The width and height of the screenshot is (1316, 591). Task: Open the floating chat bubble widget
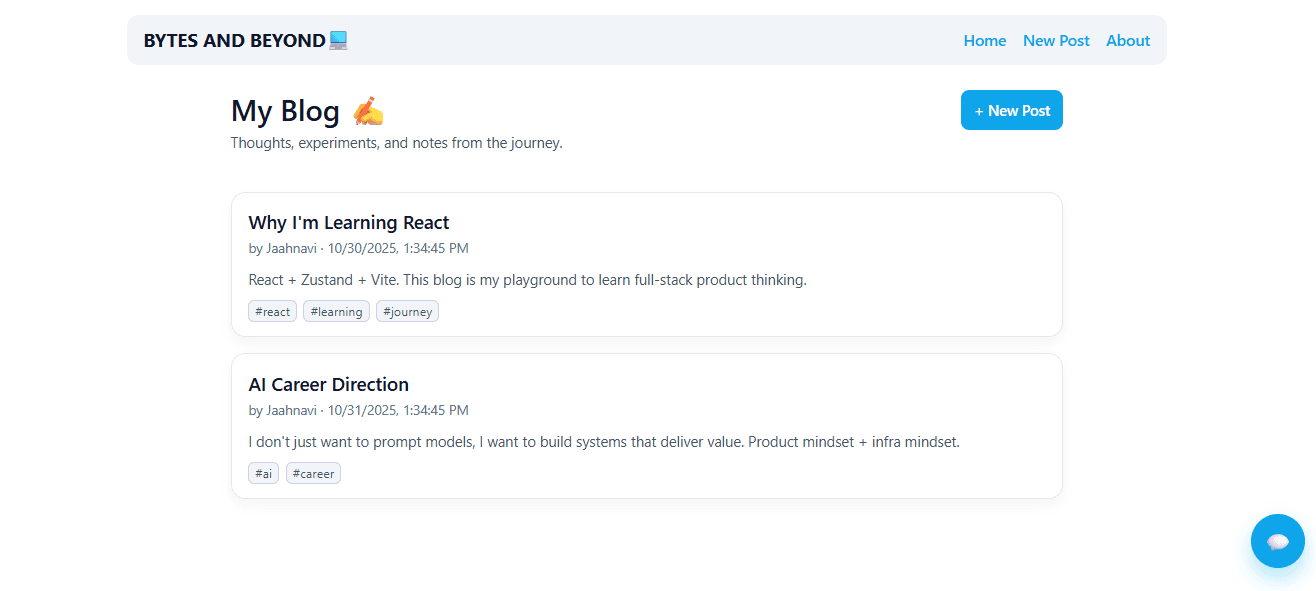[x=1277, y=541]
